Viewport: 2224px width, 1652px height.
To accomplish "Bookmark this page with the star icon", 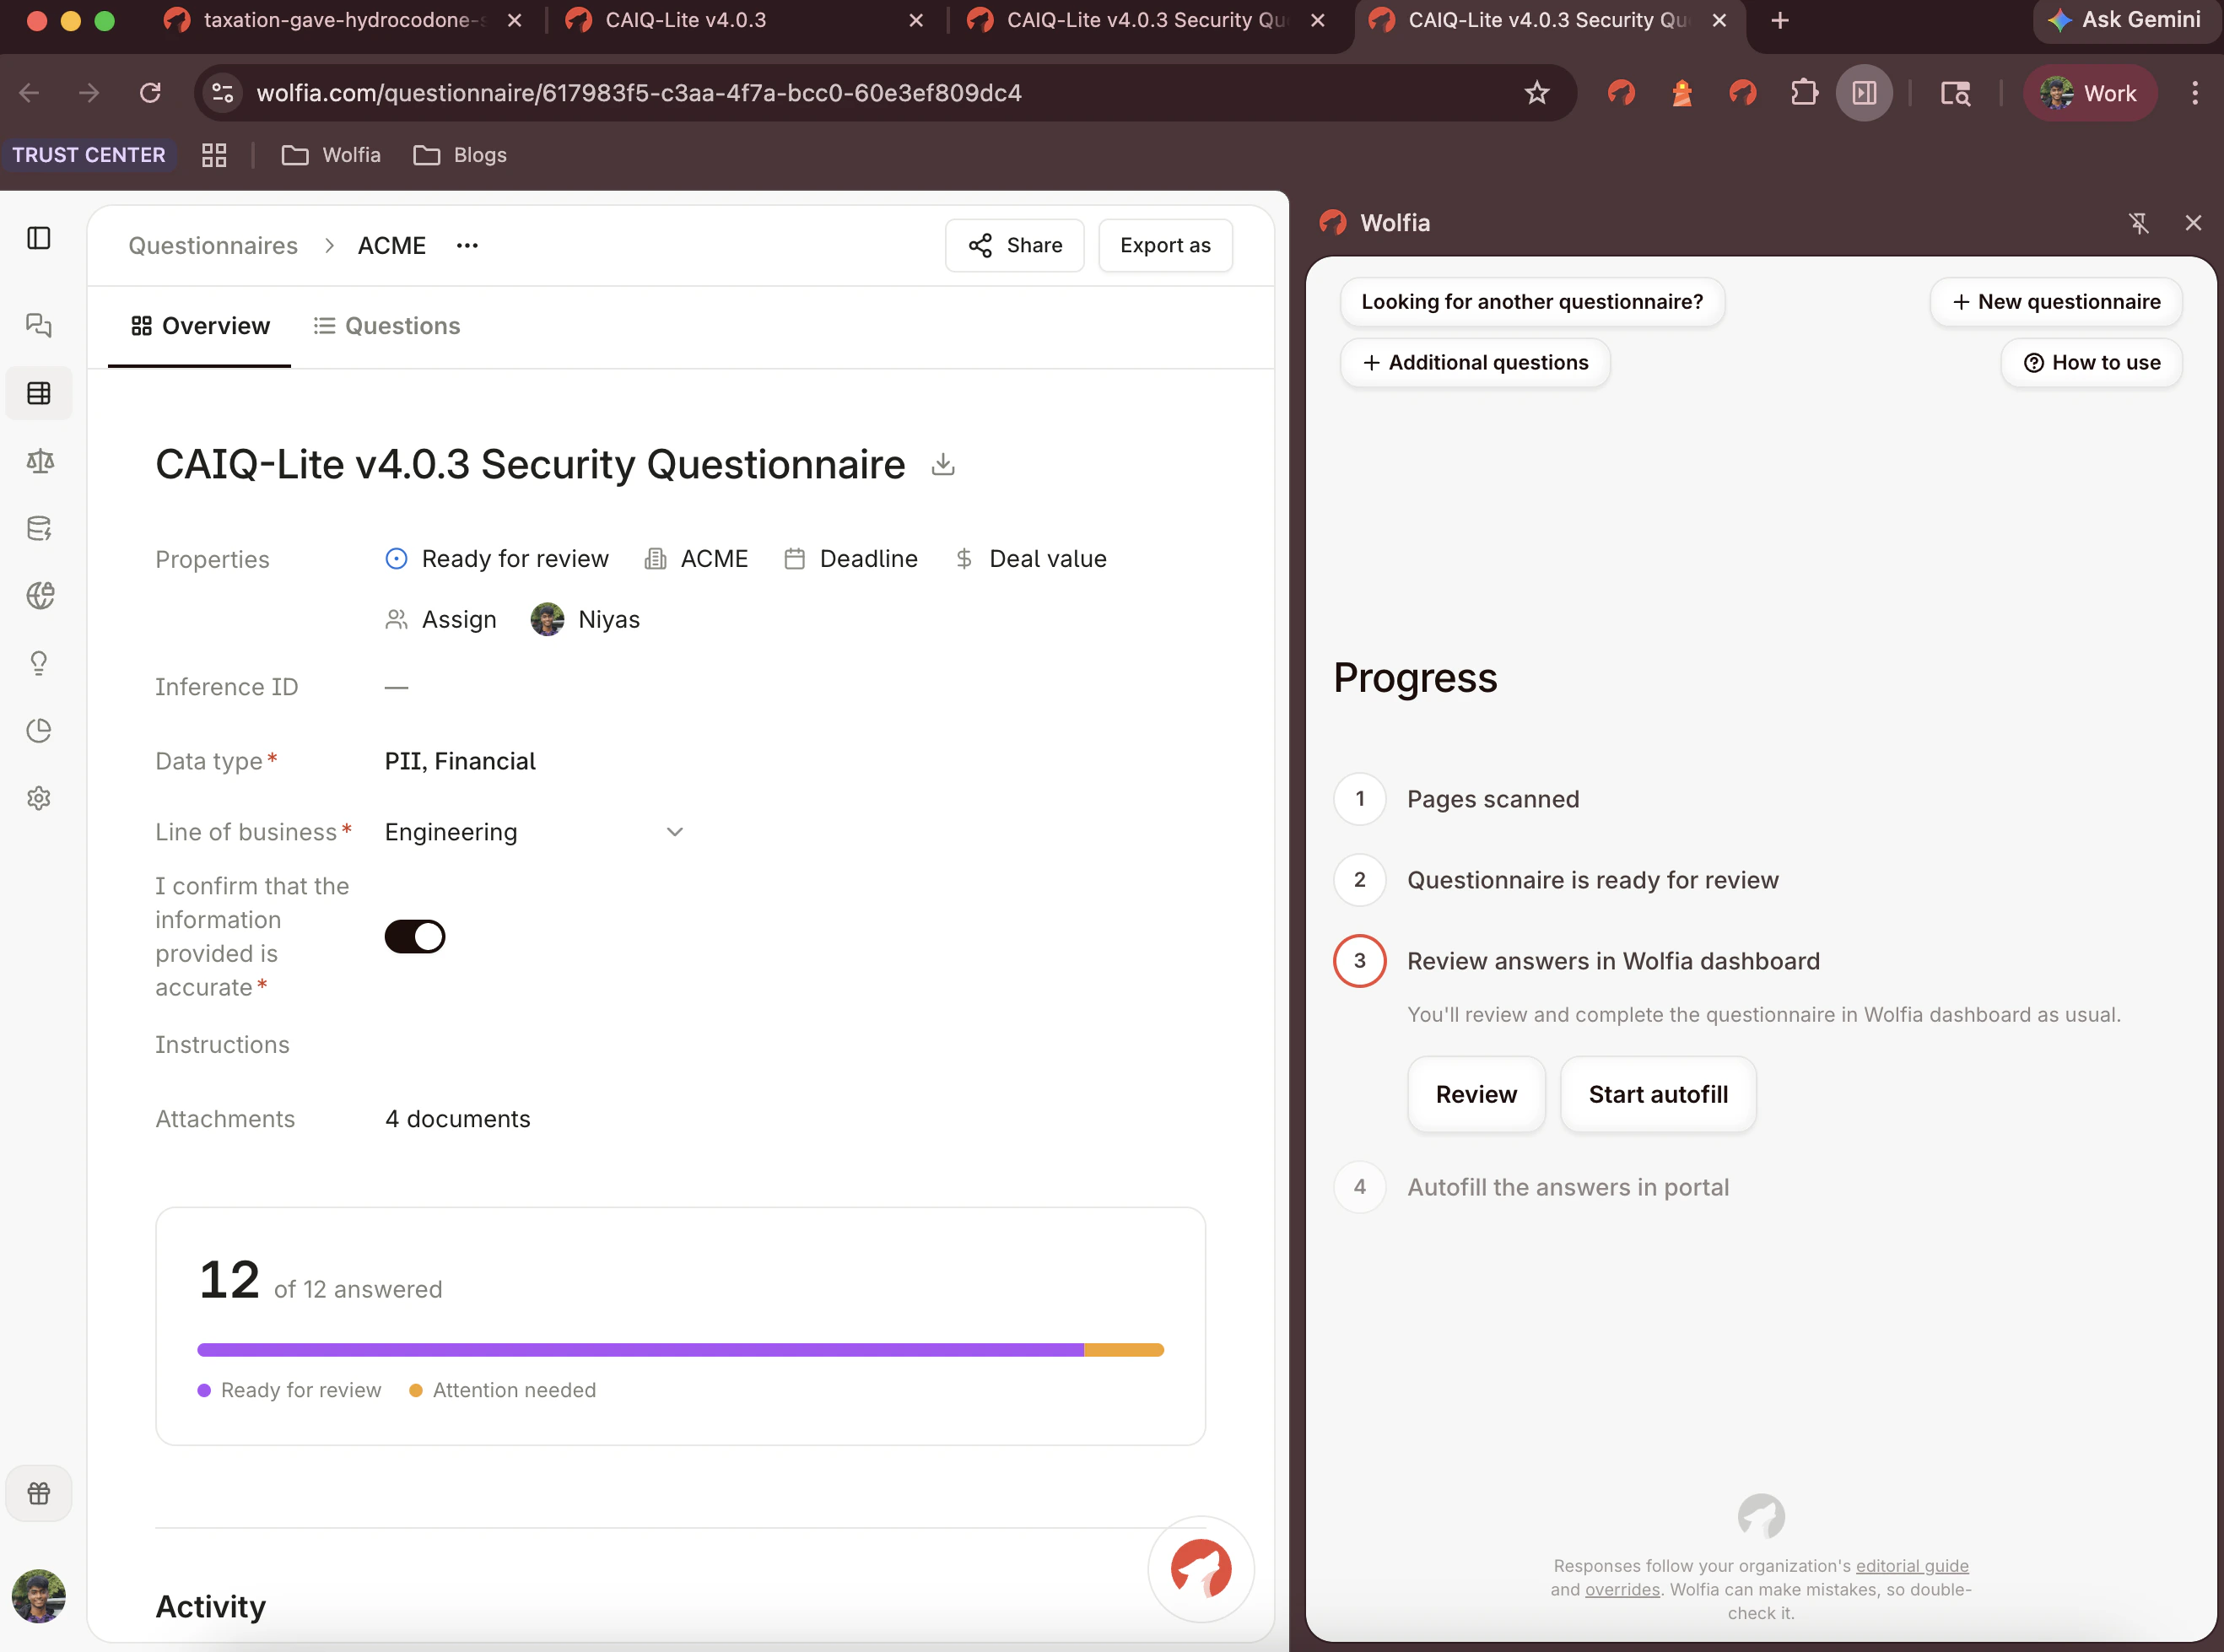I will [x=1537, y=93].
